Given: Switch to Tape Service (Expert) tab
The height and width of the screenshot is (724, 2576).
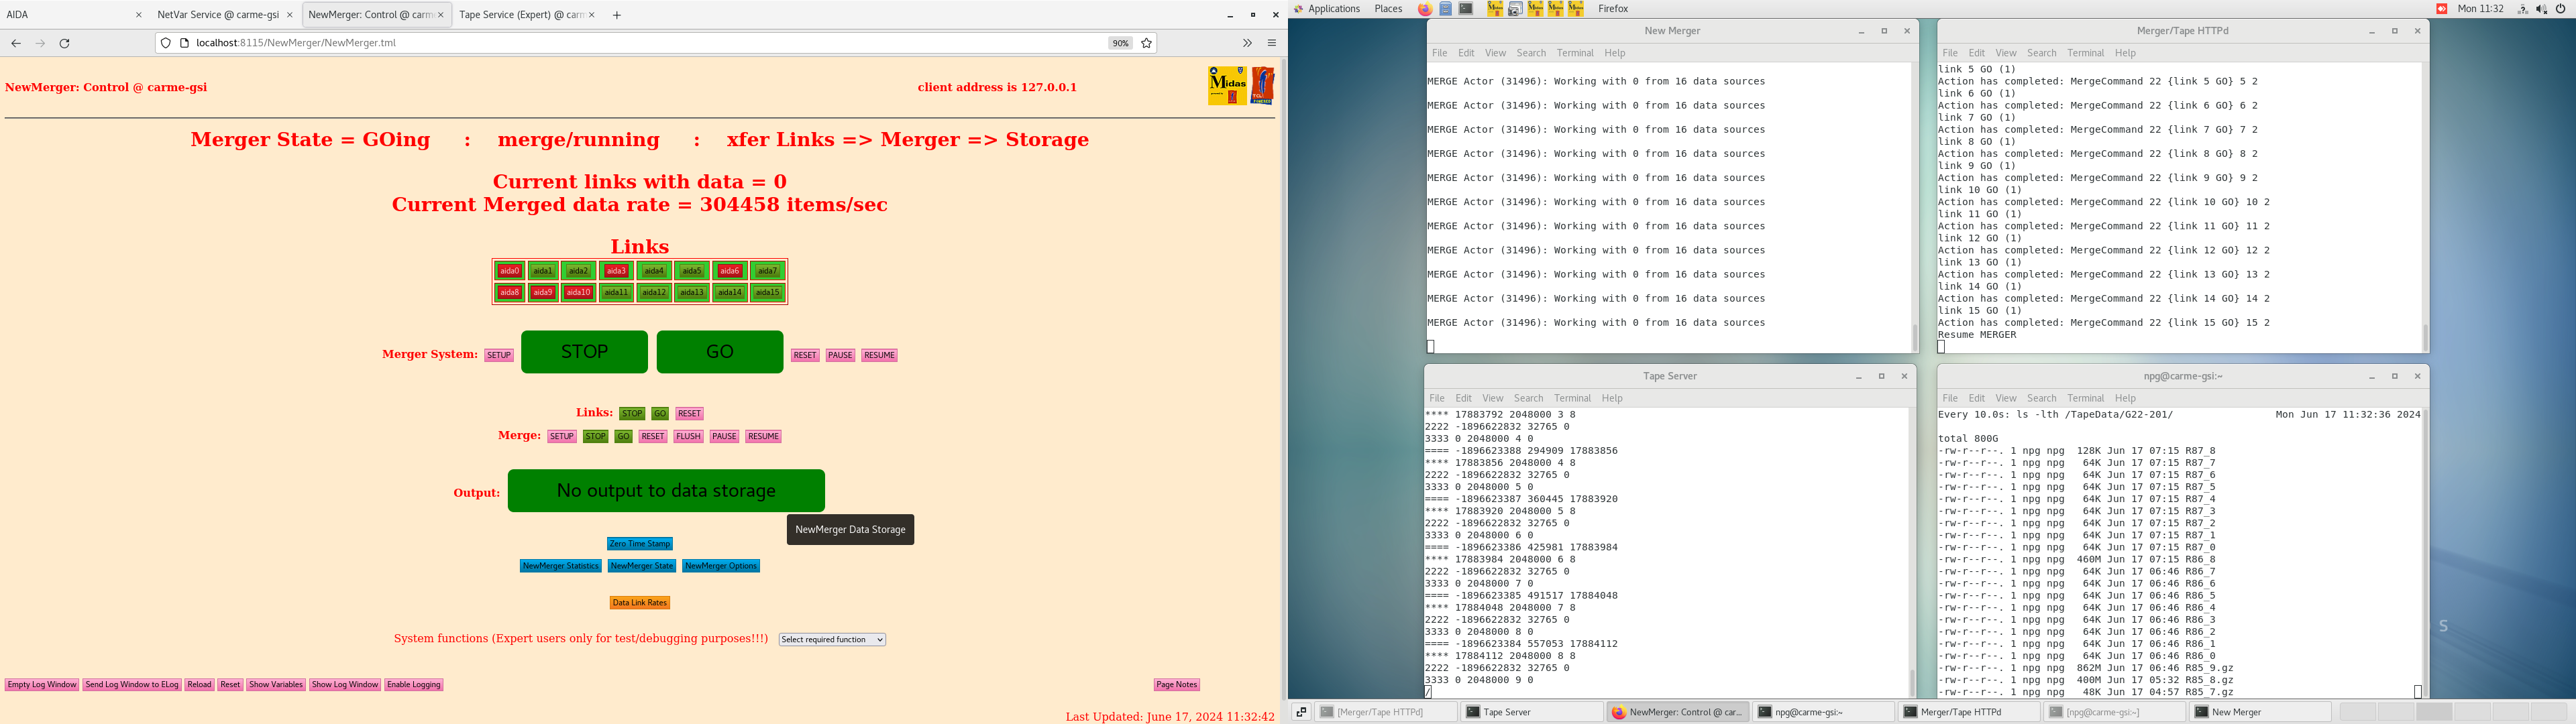Looking at the screenshot, I should click(x=520, y=15).
